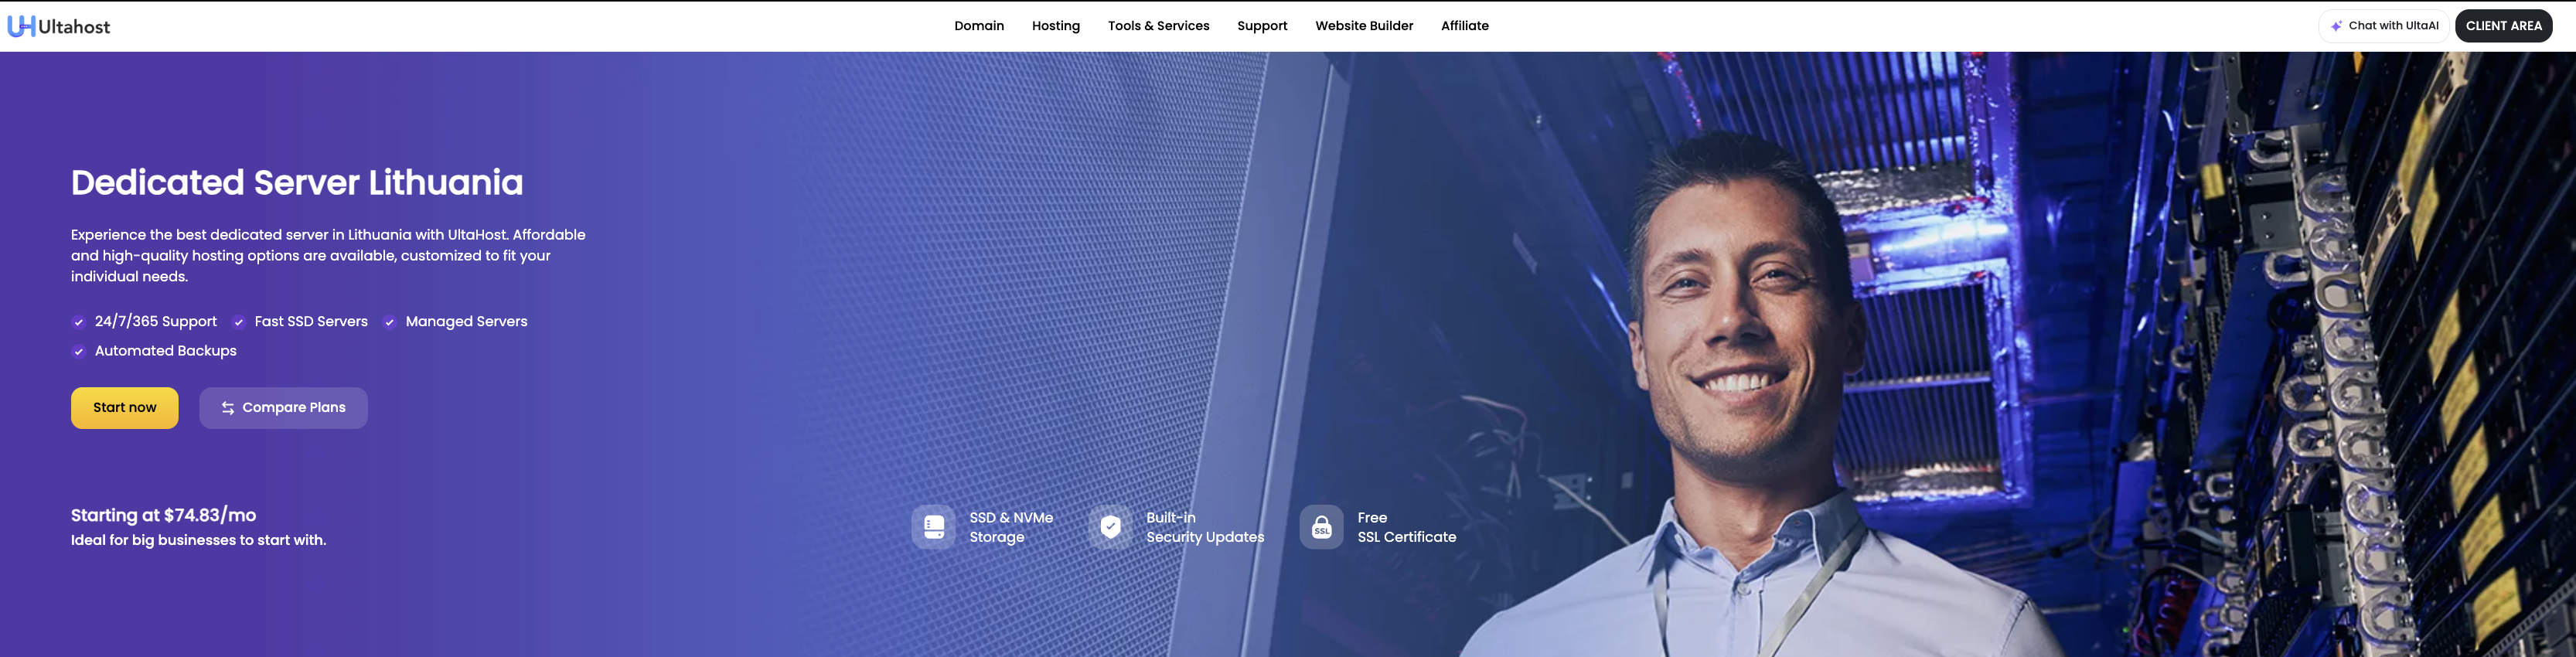Screen dimensions: 2576x657
Task: Click 'SSD & NVMe Storage' label
Action: pyautogui.click(x=1011, y=527)
